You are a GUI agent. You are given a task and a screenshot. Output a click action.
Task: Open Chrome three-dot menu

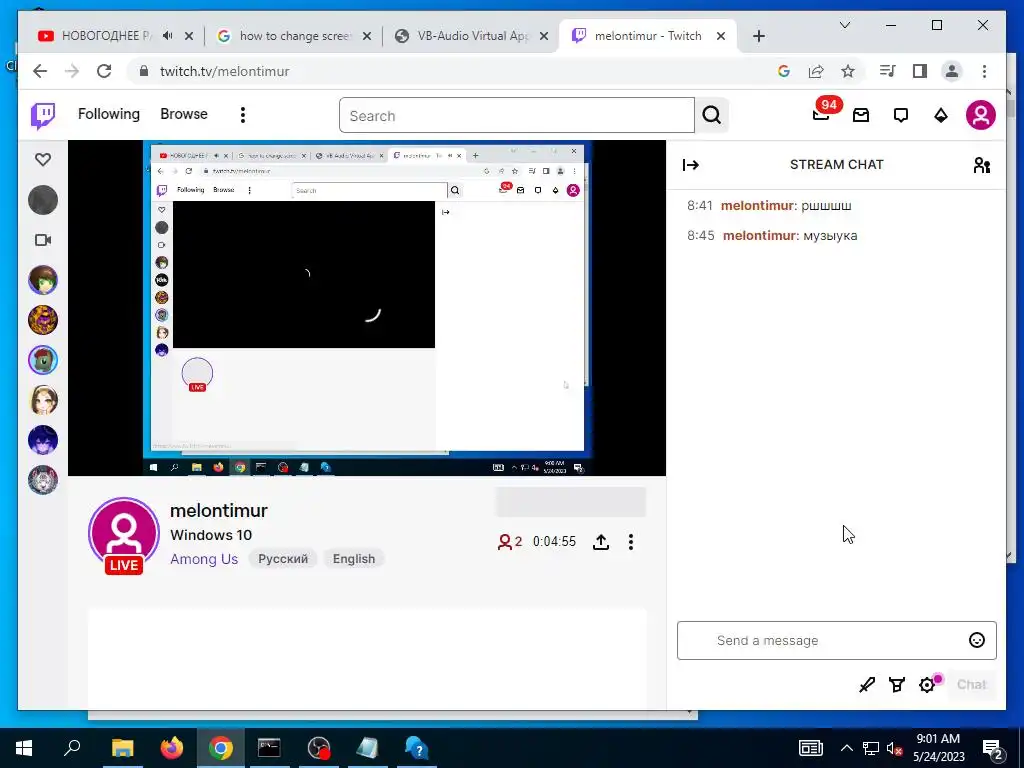(x=984, y=71)
